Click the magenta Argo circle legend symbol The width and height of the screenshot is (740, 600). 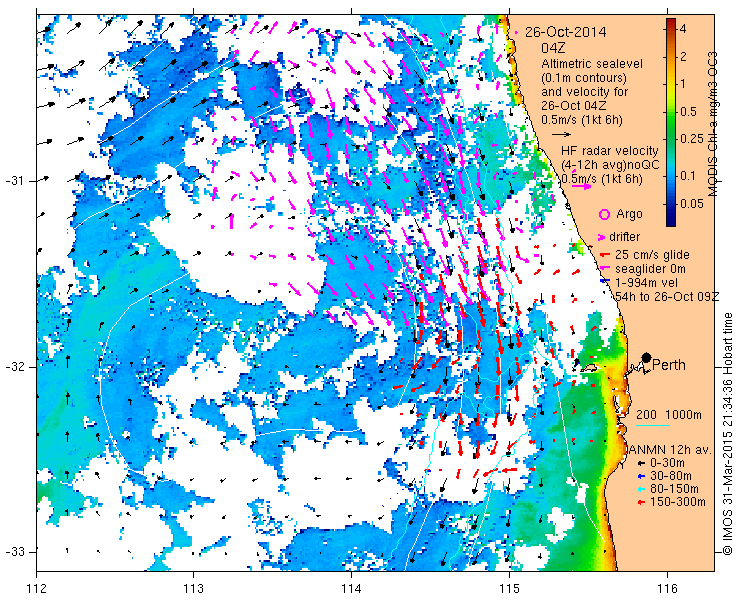click(604, 214)
